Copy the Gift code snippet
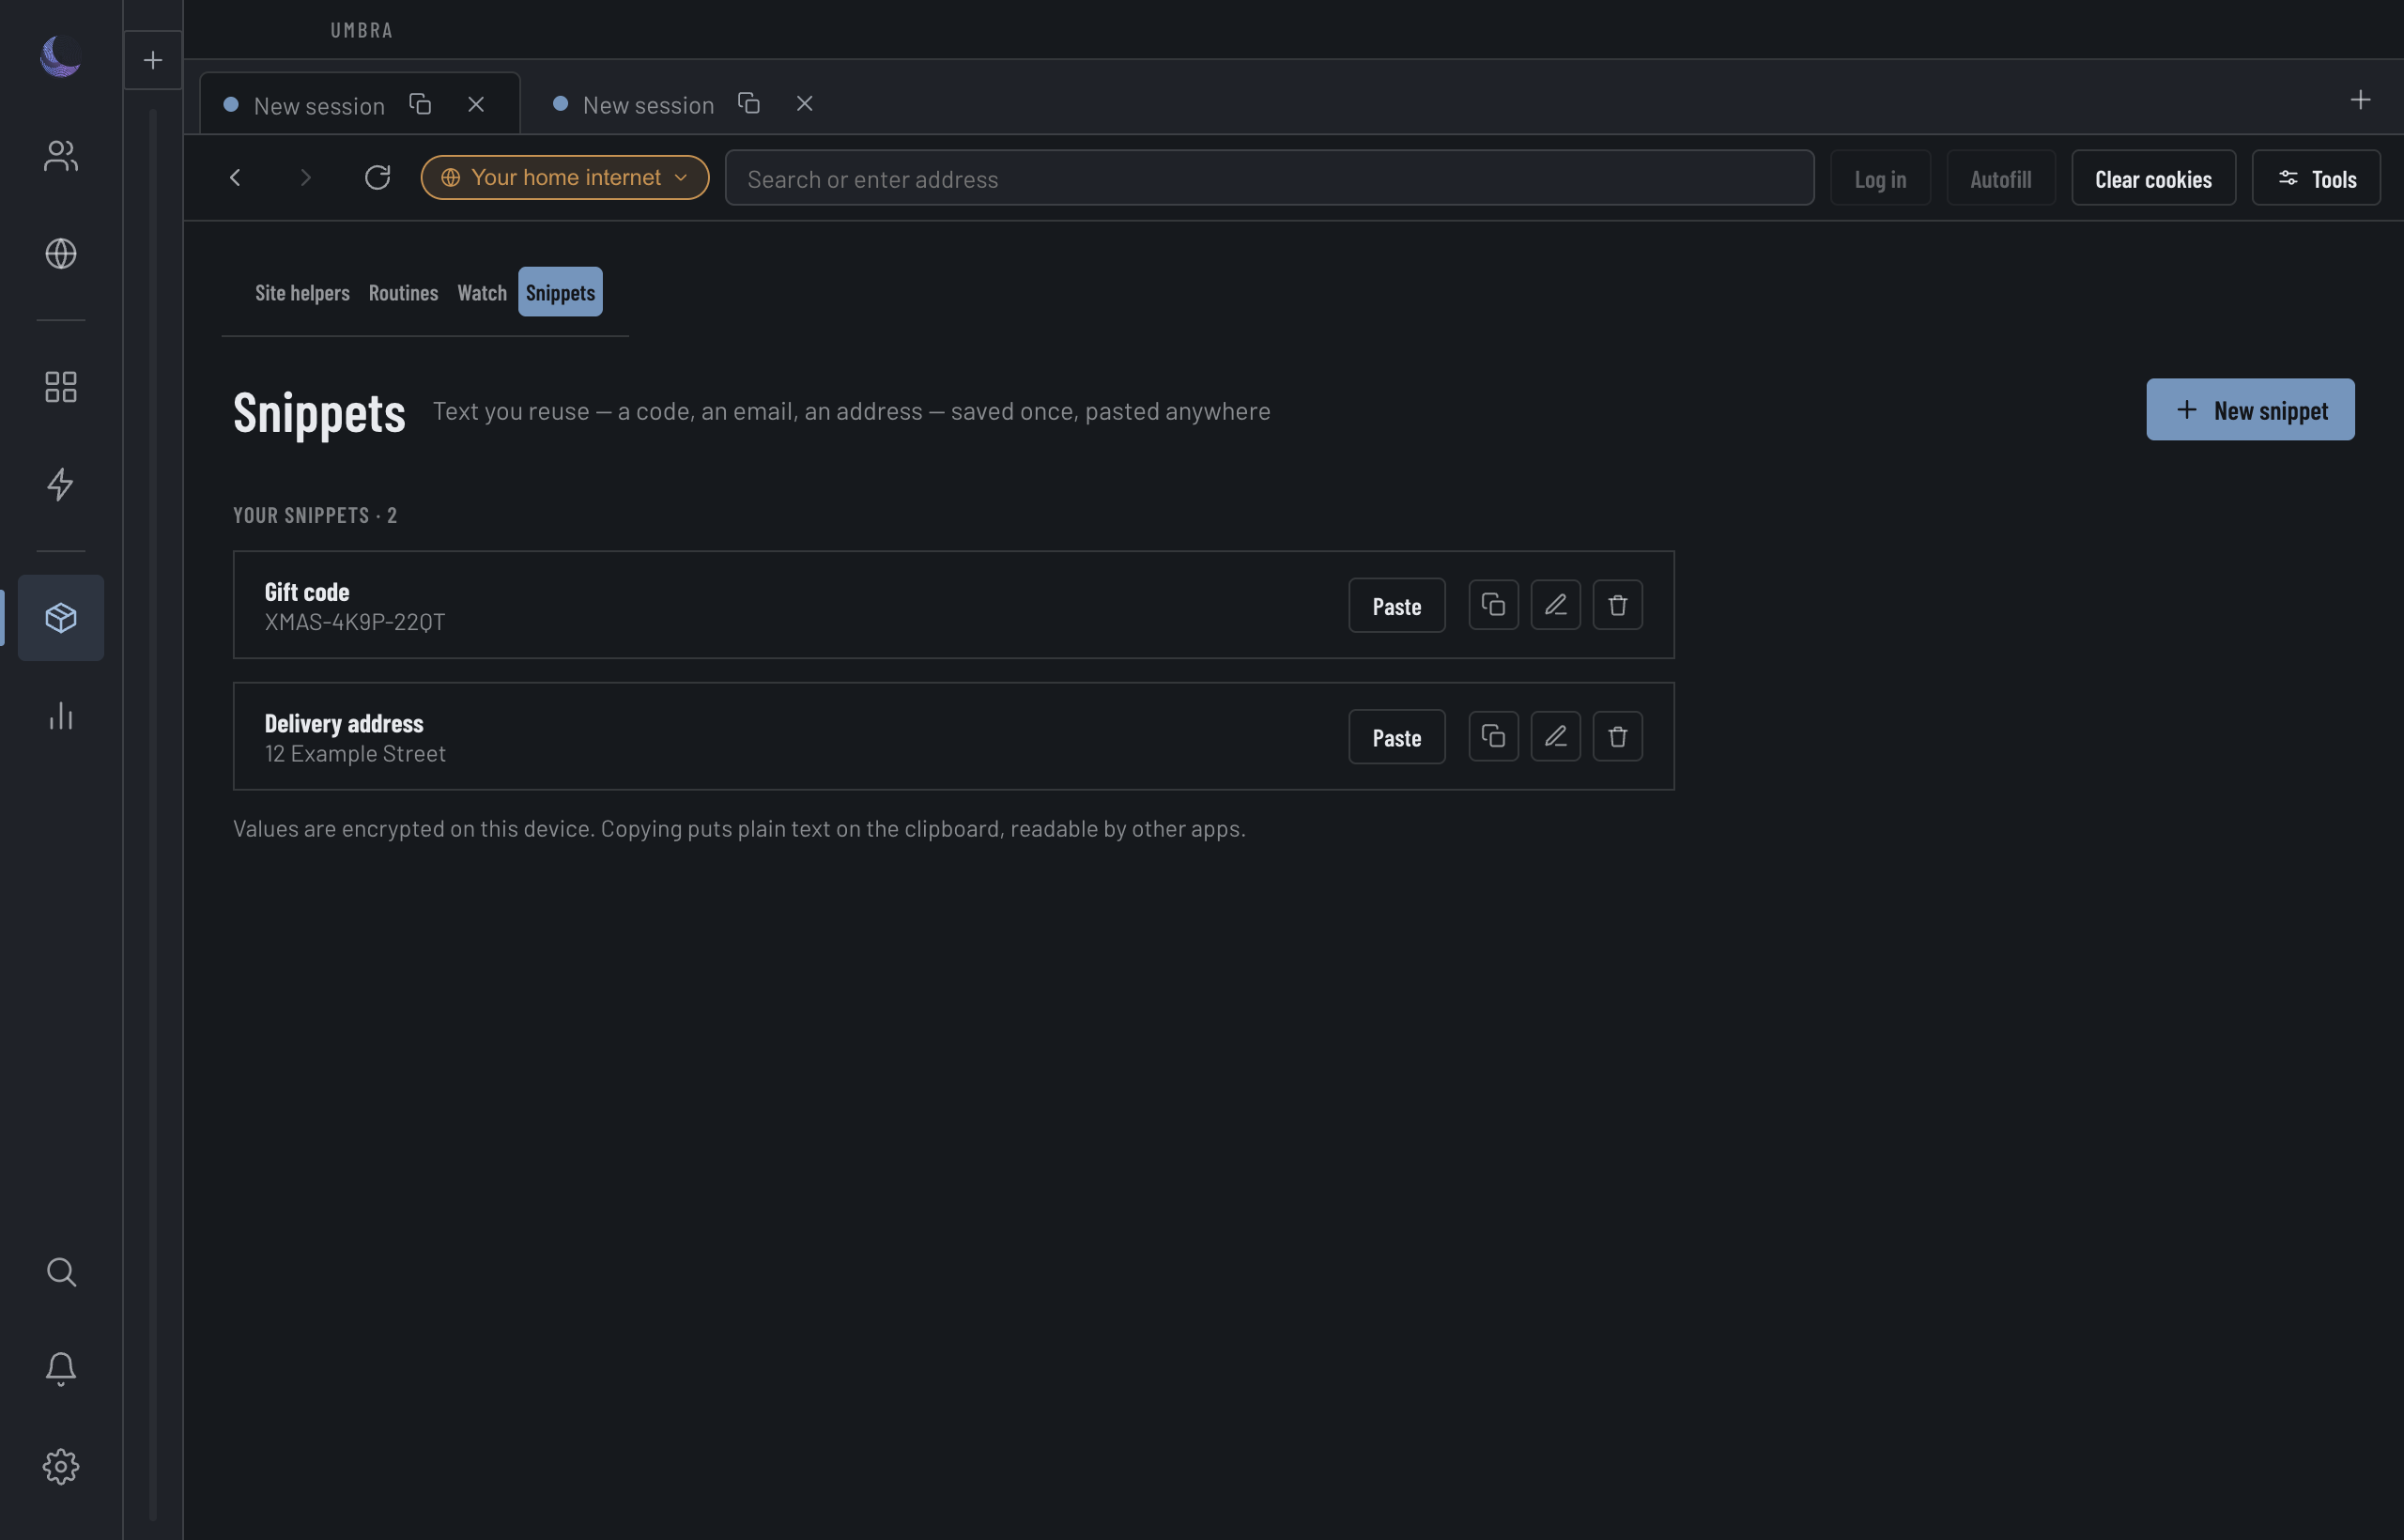Viewport: 2404px width, 1540px height. pyautogui.click(x=1494, y=605)
